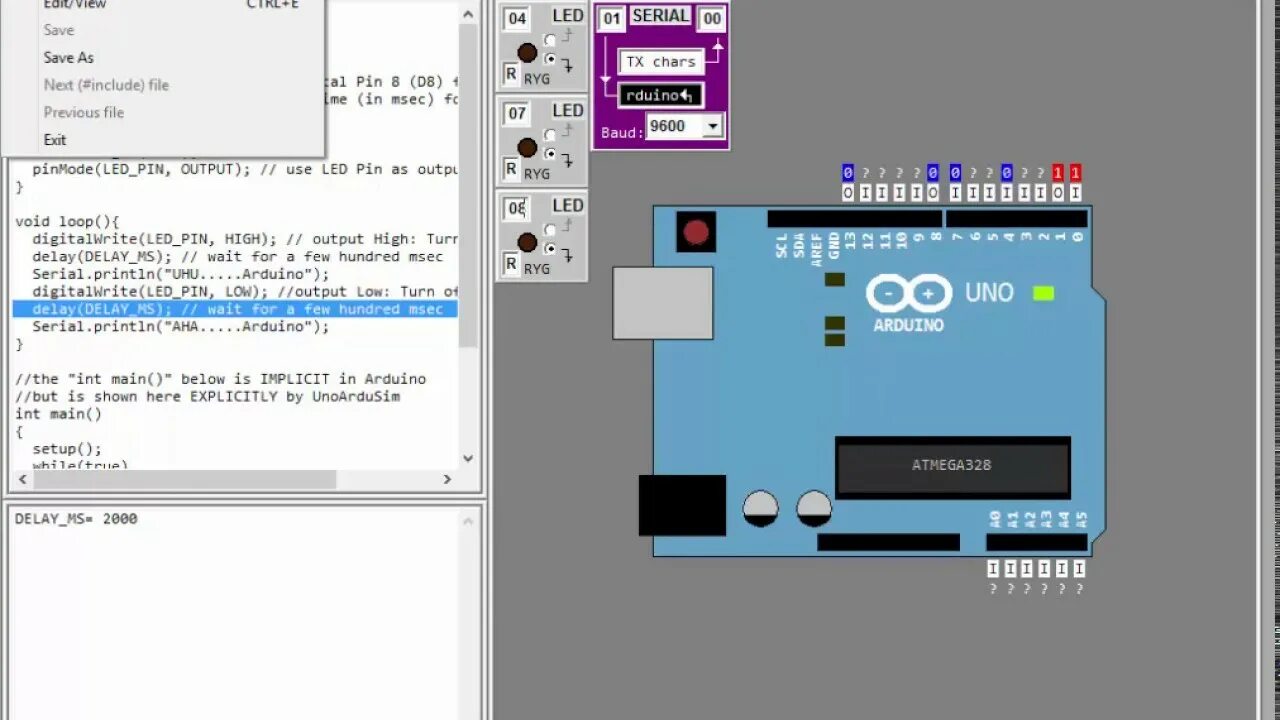Click the pin 1 direction box above the board
Screen dimensions: 1280x720
click(1058, 193)
